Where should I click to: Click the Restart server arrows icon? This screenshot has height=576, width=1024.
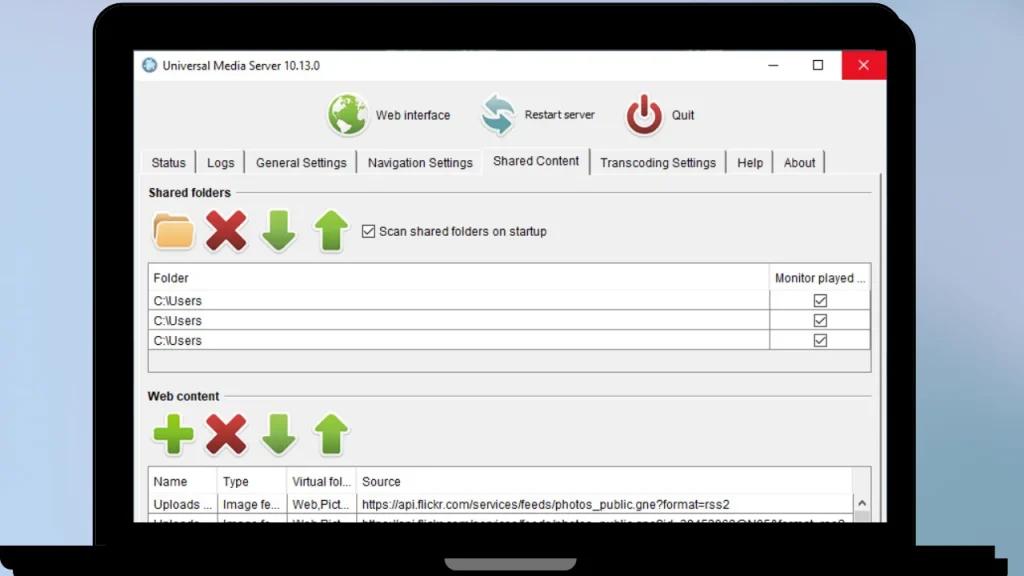click(x=498, y=114)
